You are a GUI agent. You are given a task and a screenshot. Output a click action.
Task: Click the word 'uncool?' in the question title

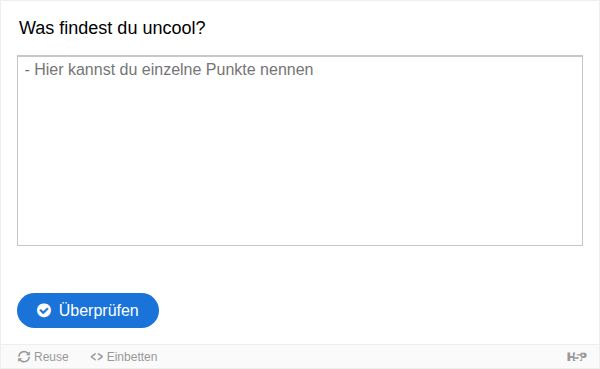(x=174, y=28)
